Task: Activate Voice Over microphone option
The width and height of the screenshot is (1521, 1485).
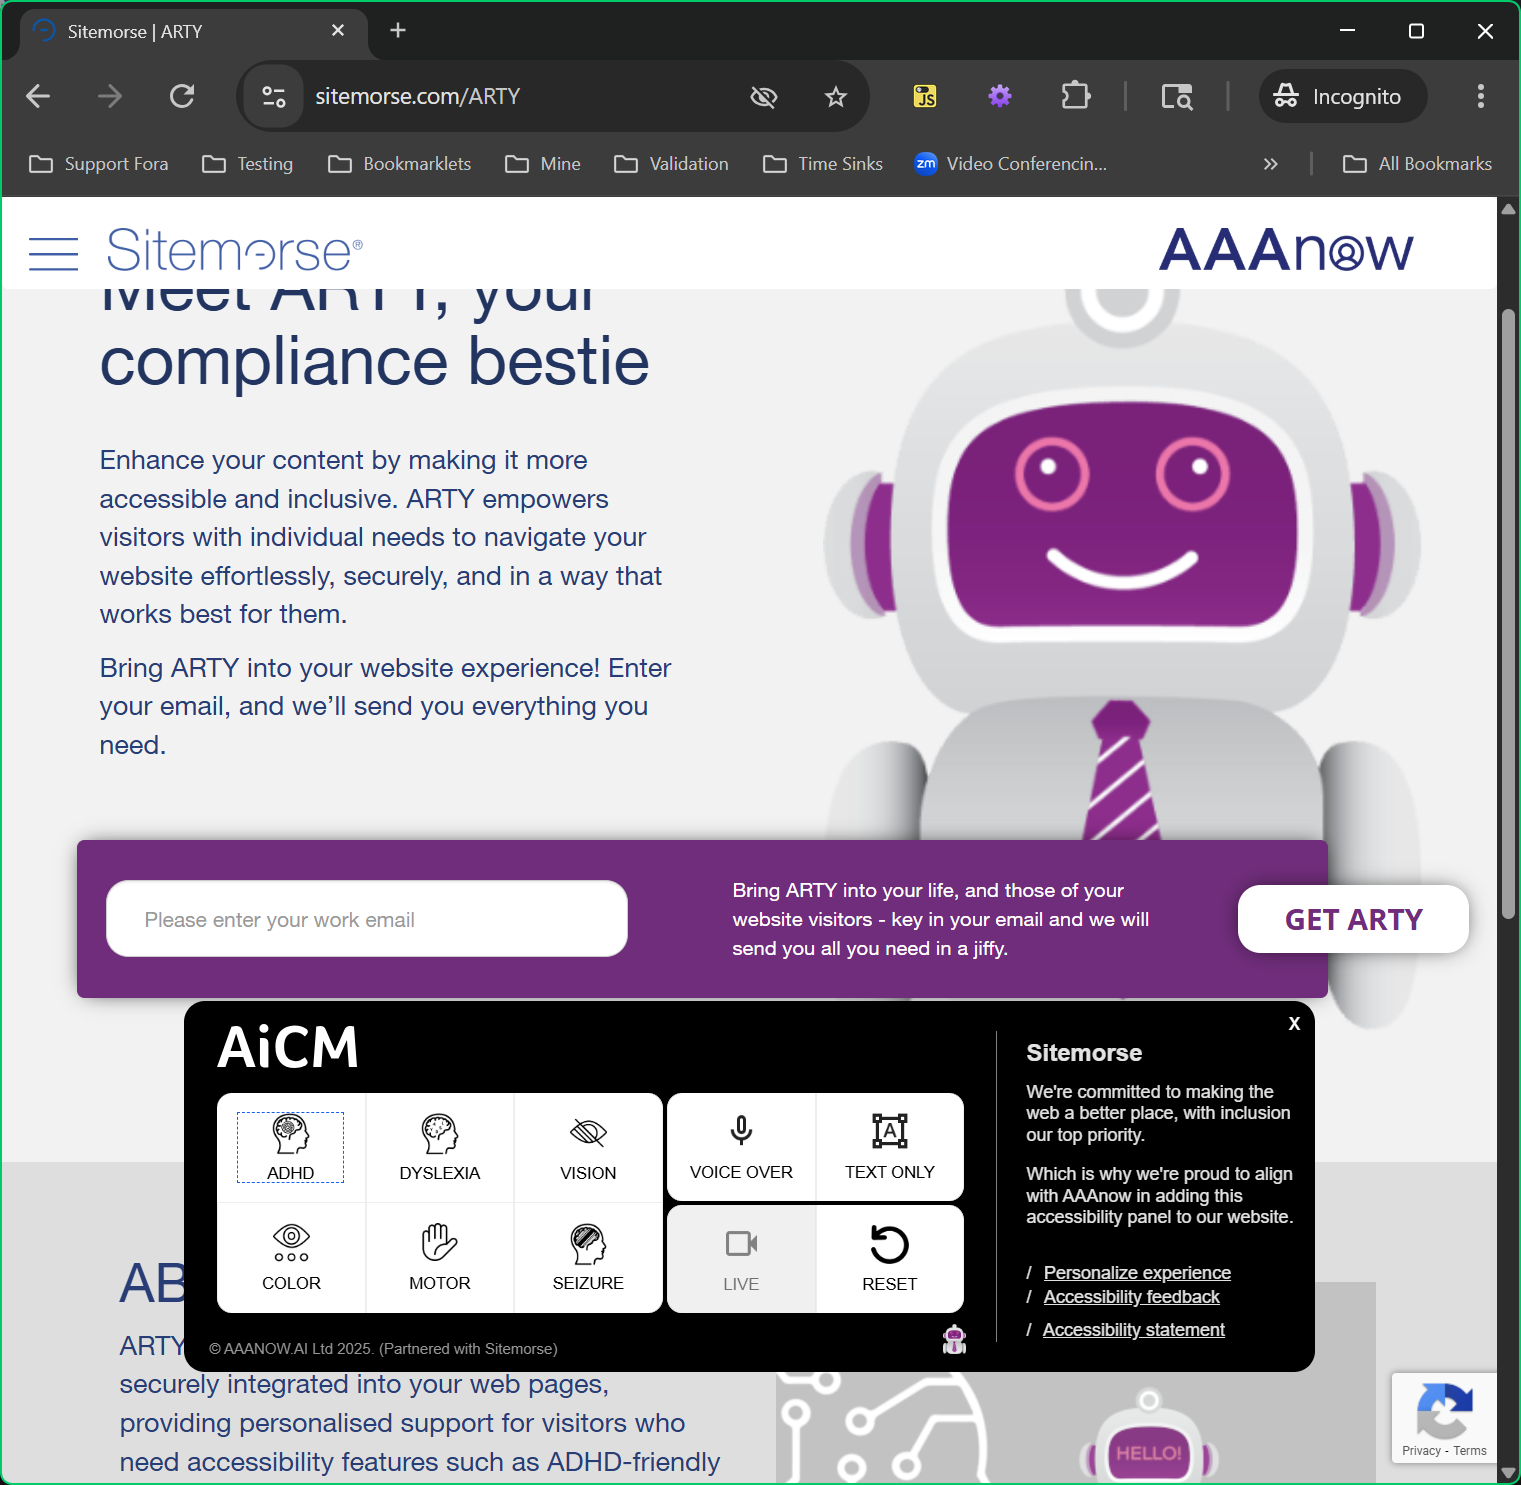Action: pyautogui.click(x=741, y=1147)
